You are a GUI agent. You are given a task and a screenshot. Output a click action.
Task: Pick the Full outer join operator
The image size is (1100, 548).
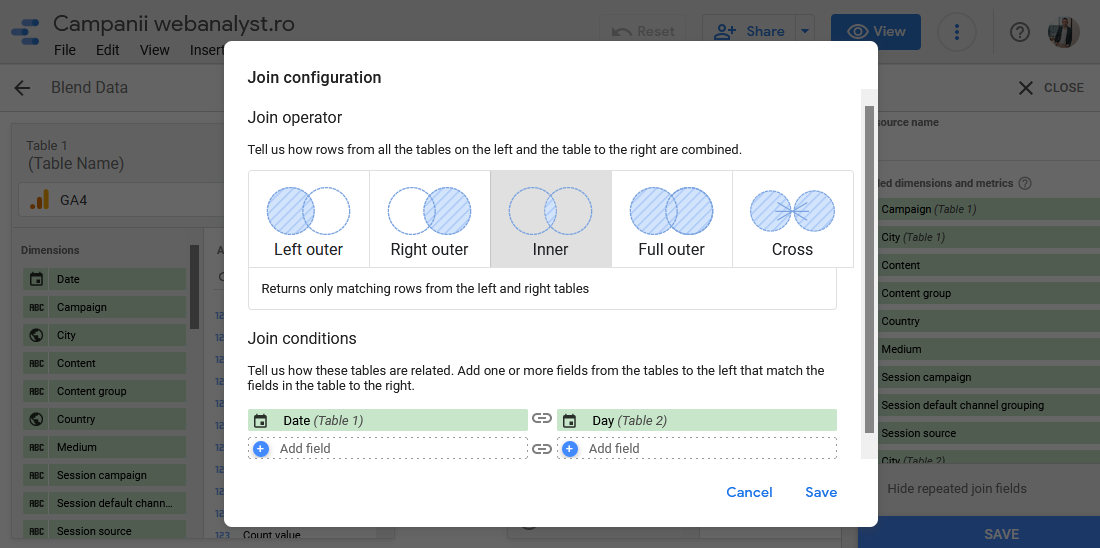tap(671, 219)
